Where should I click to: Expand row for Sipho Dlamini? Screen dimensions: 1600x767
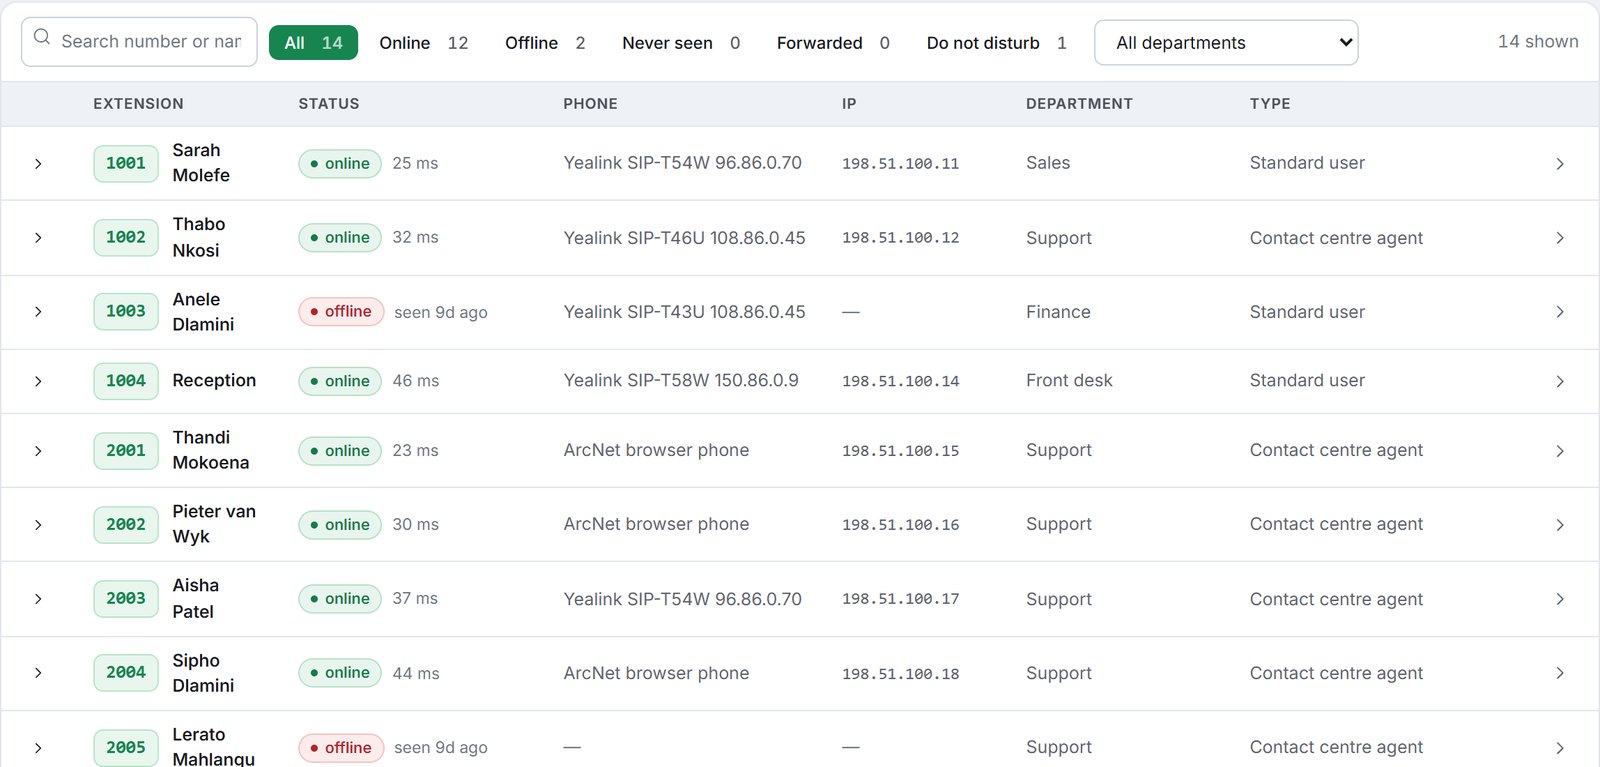point(38,672)
